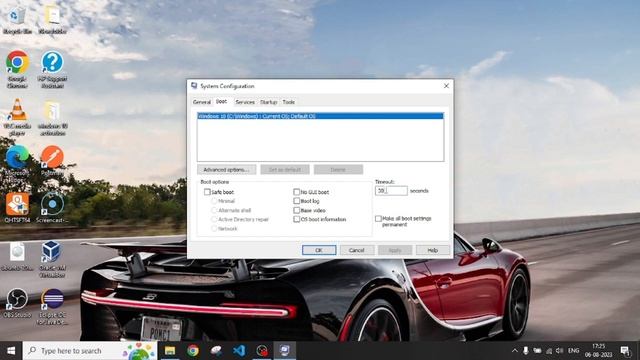Open the windows 10 activation folder icon

(52, 118)
